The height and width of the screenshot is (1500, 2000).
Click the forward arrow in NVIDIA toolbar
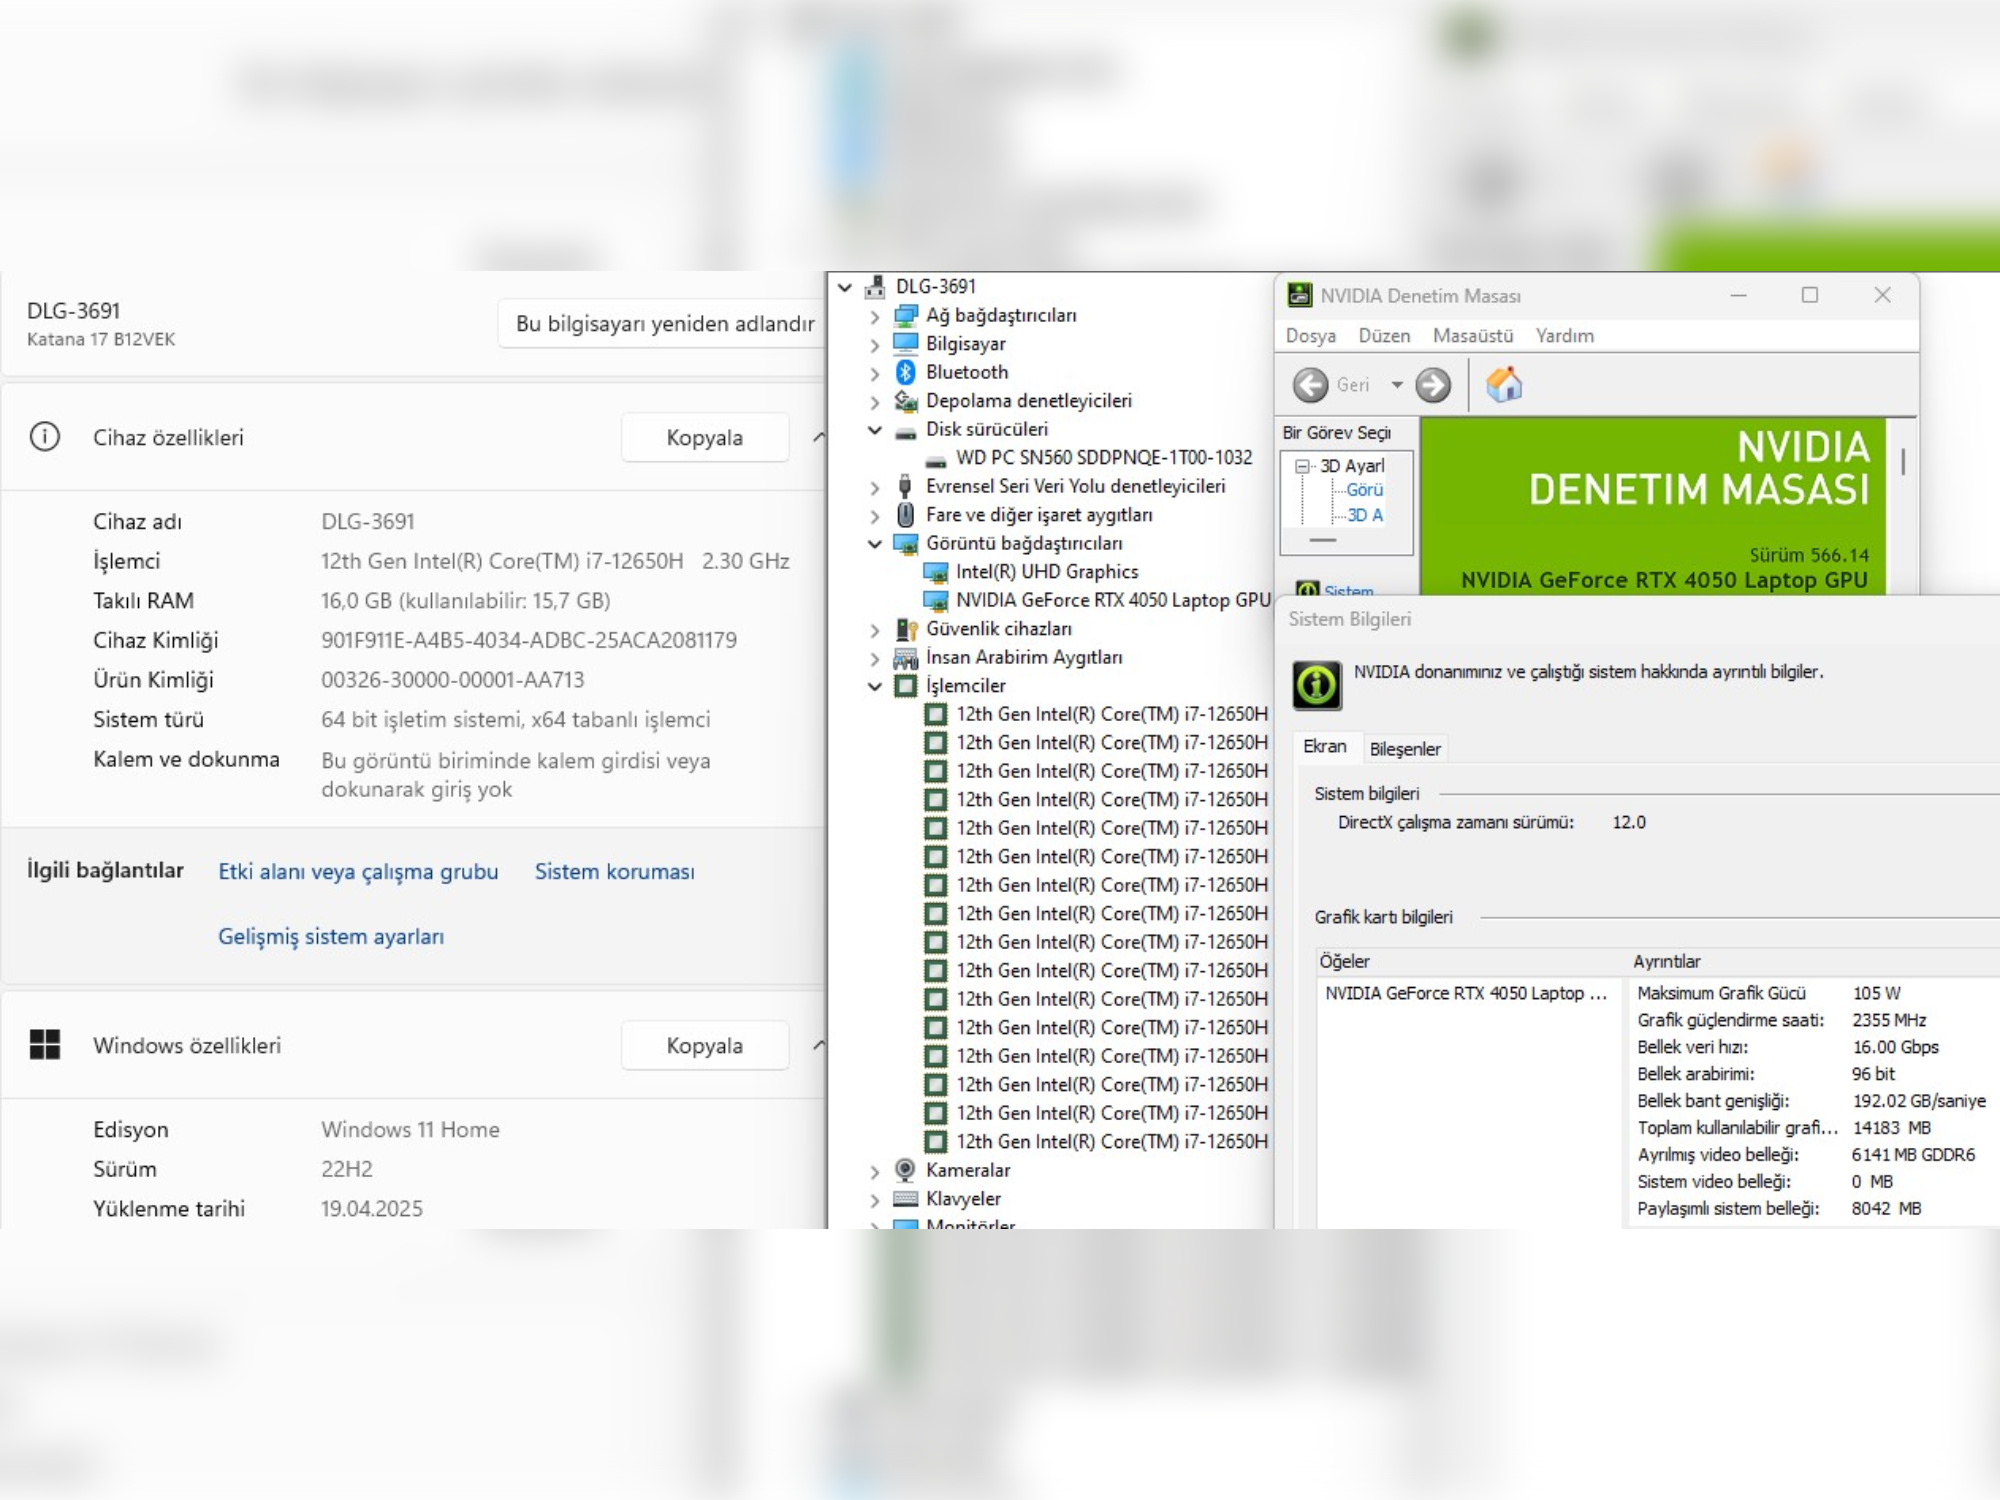[1433, 385]
